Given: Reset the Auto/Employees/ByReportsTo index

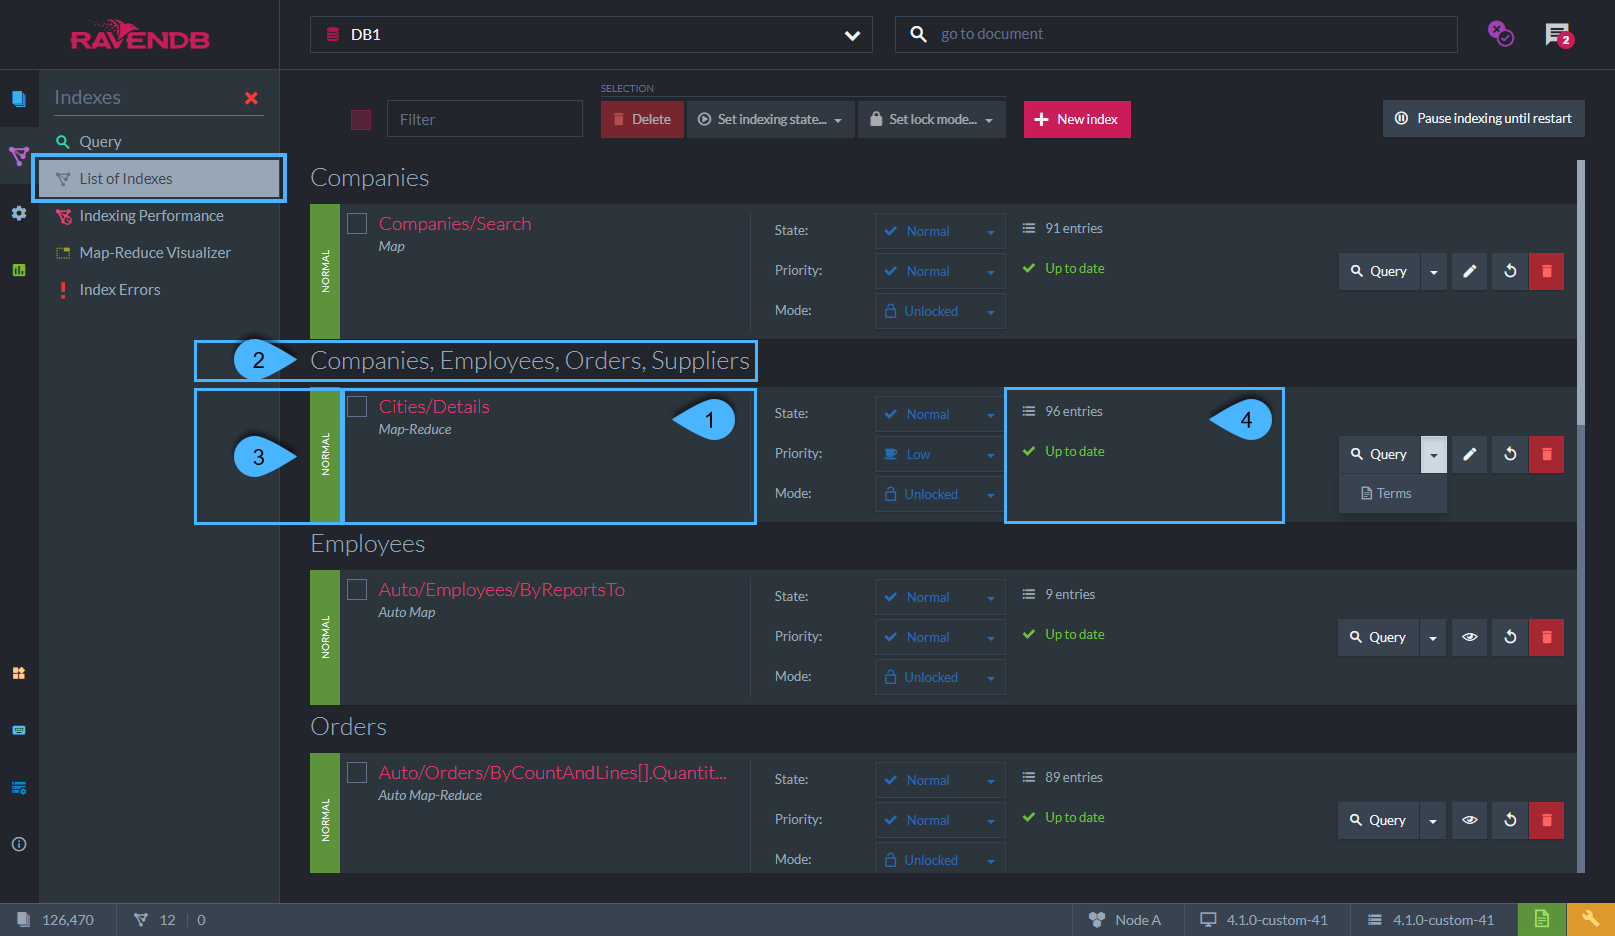Looking at the screenshot, I should click(1510, 637).
